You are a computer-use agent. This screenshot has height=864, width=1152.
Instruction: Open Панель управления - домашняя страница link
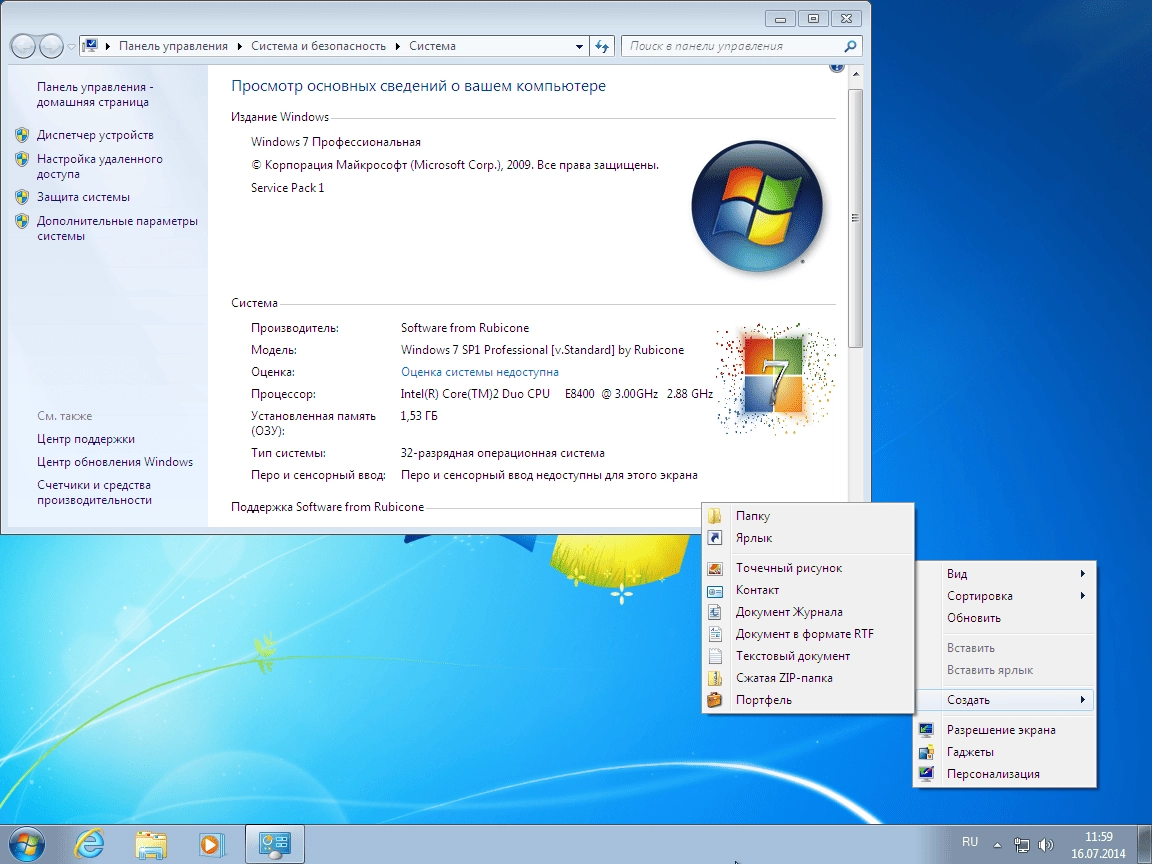click(x=95, y=94)
